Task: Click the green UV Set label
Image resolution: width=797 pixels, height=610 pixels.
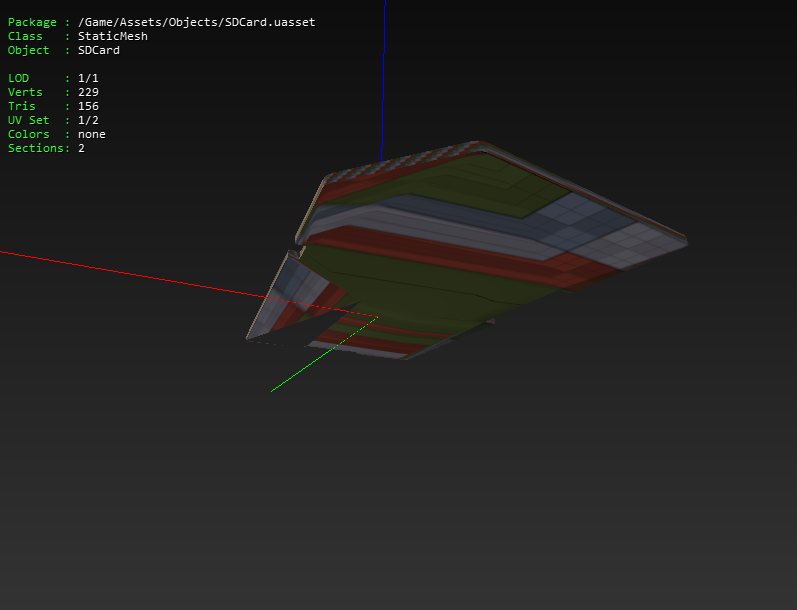Action: [28, 120]
